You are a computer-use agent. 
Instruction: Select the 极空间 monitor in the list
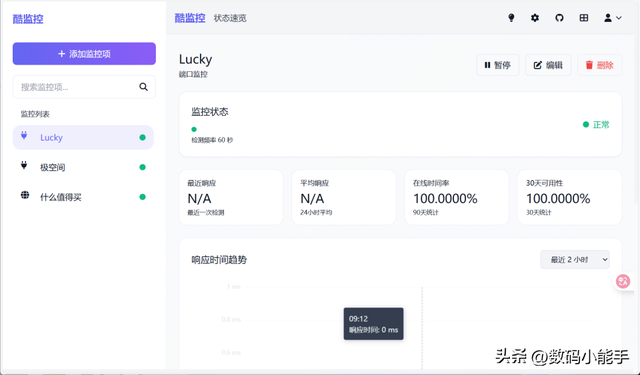click(83, 167)
